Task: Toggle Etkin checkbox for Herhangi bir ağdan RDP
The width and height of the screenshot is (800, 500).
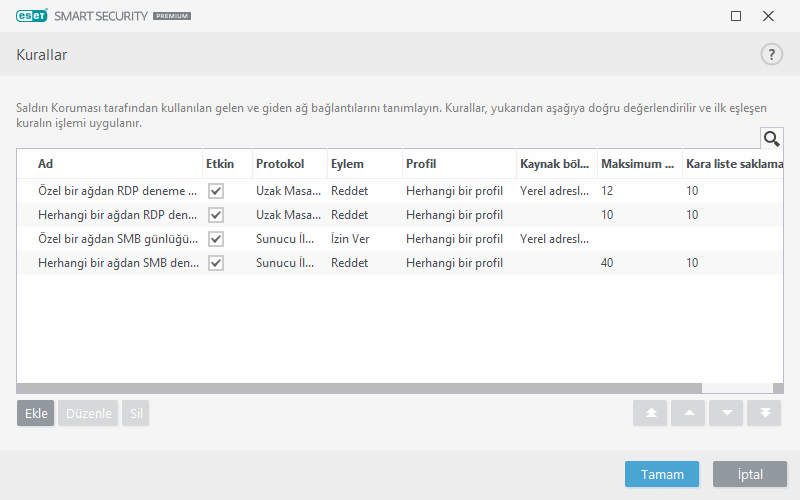Action: [x=215, y=215]
